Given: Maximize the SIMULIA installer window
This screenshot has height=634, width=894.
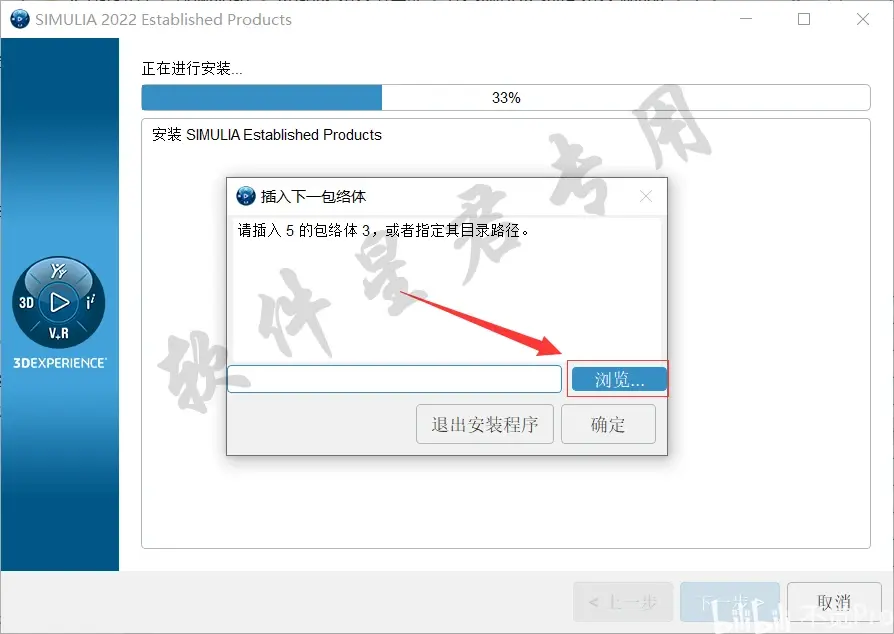Looking at the screenshot, I should point(804,19).
